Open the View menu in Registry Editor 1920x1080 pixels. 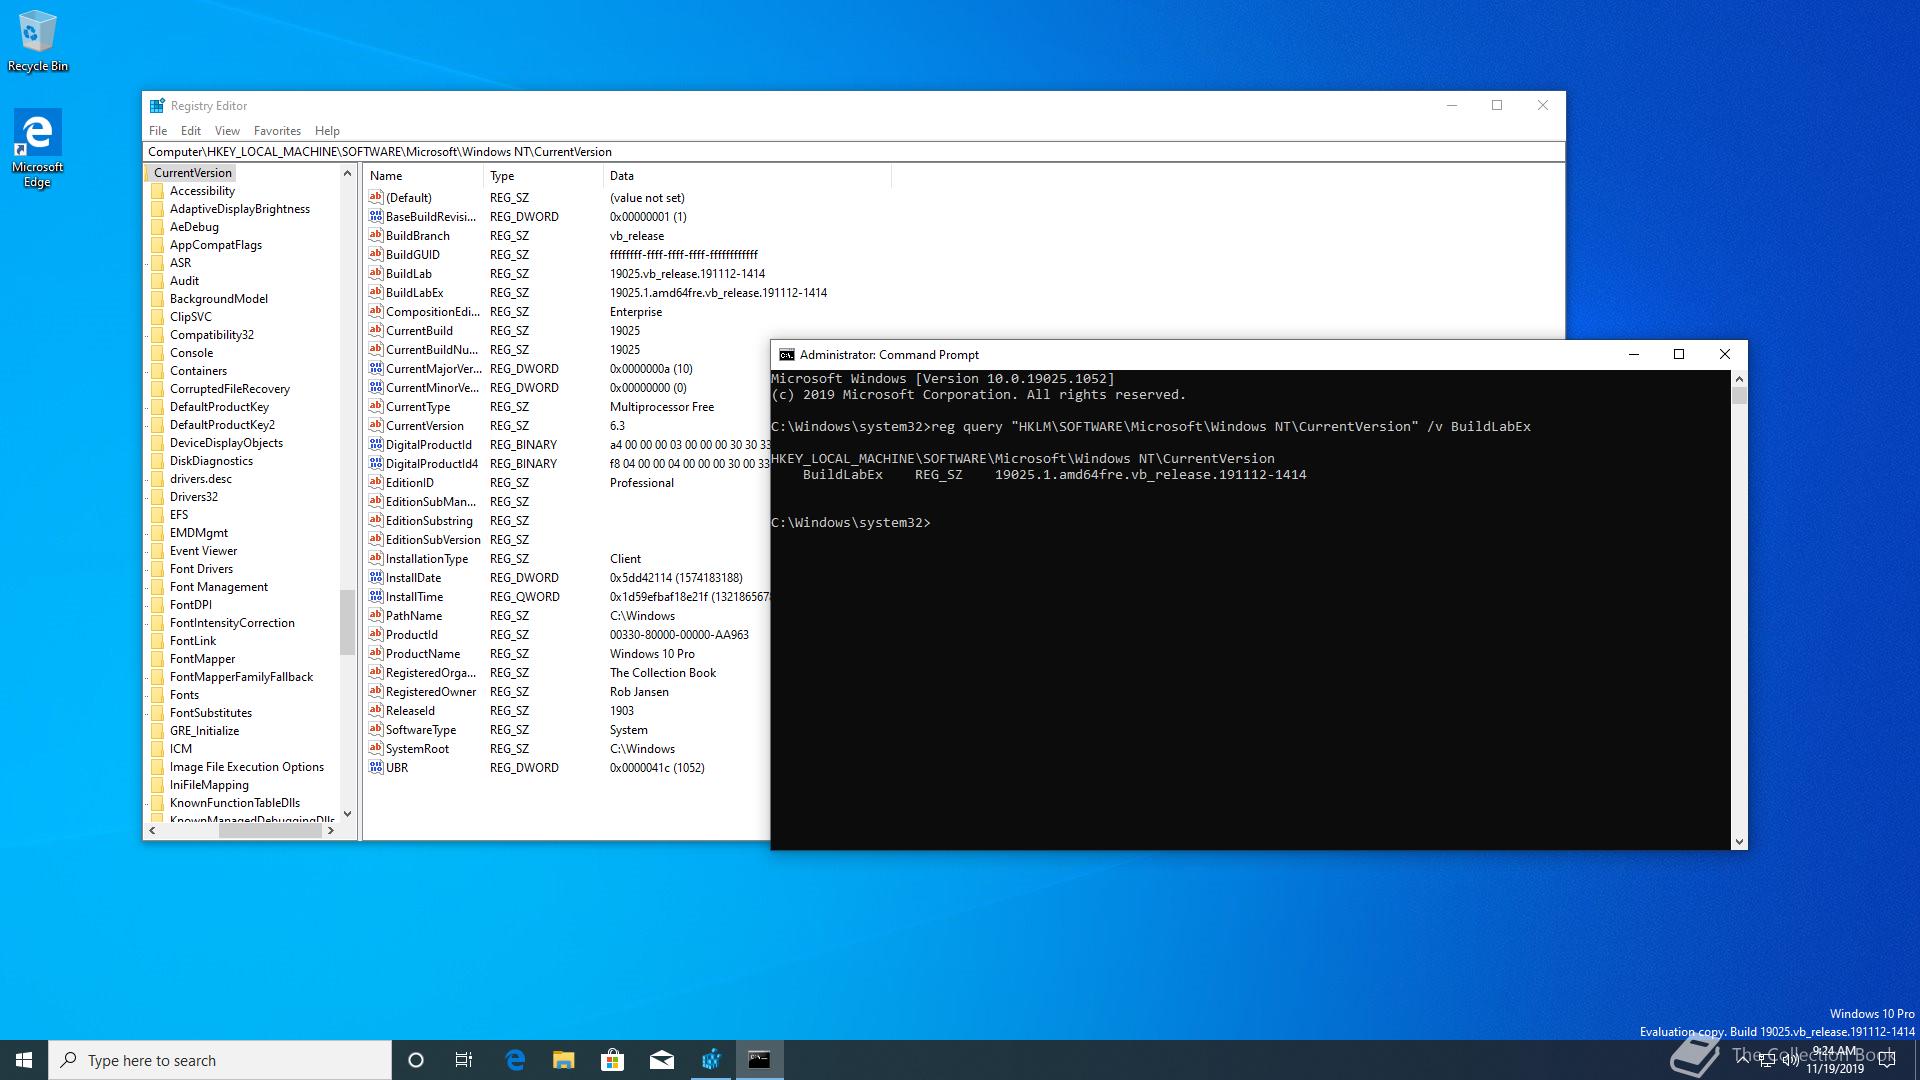pos(227,131)
